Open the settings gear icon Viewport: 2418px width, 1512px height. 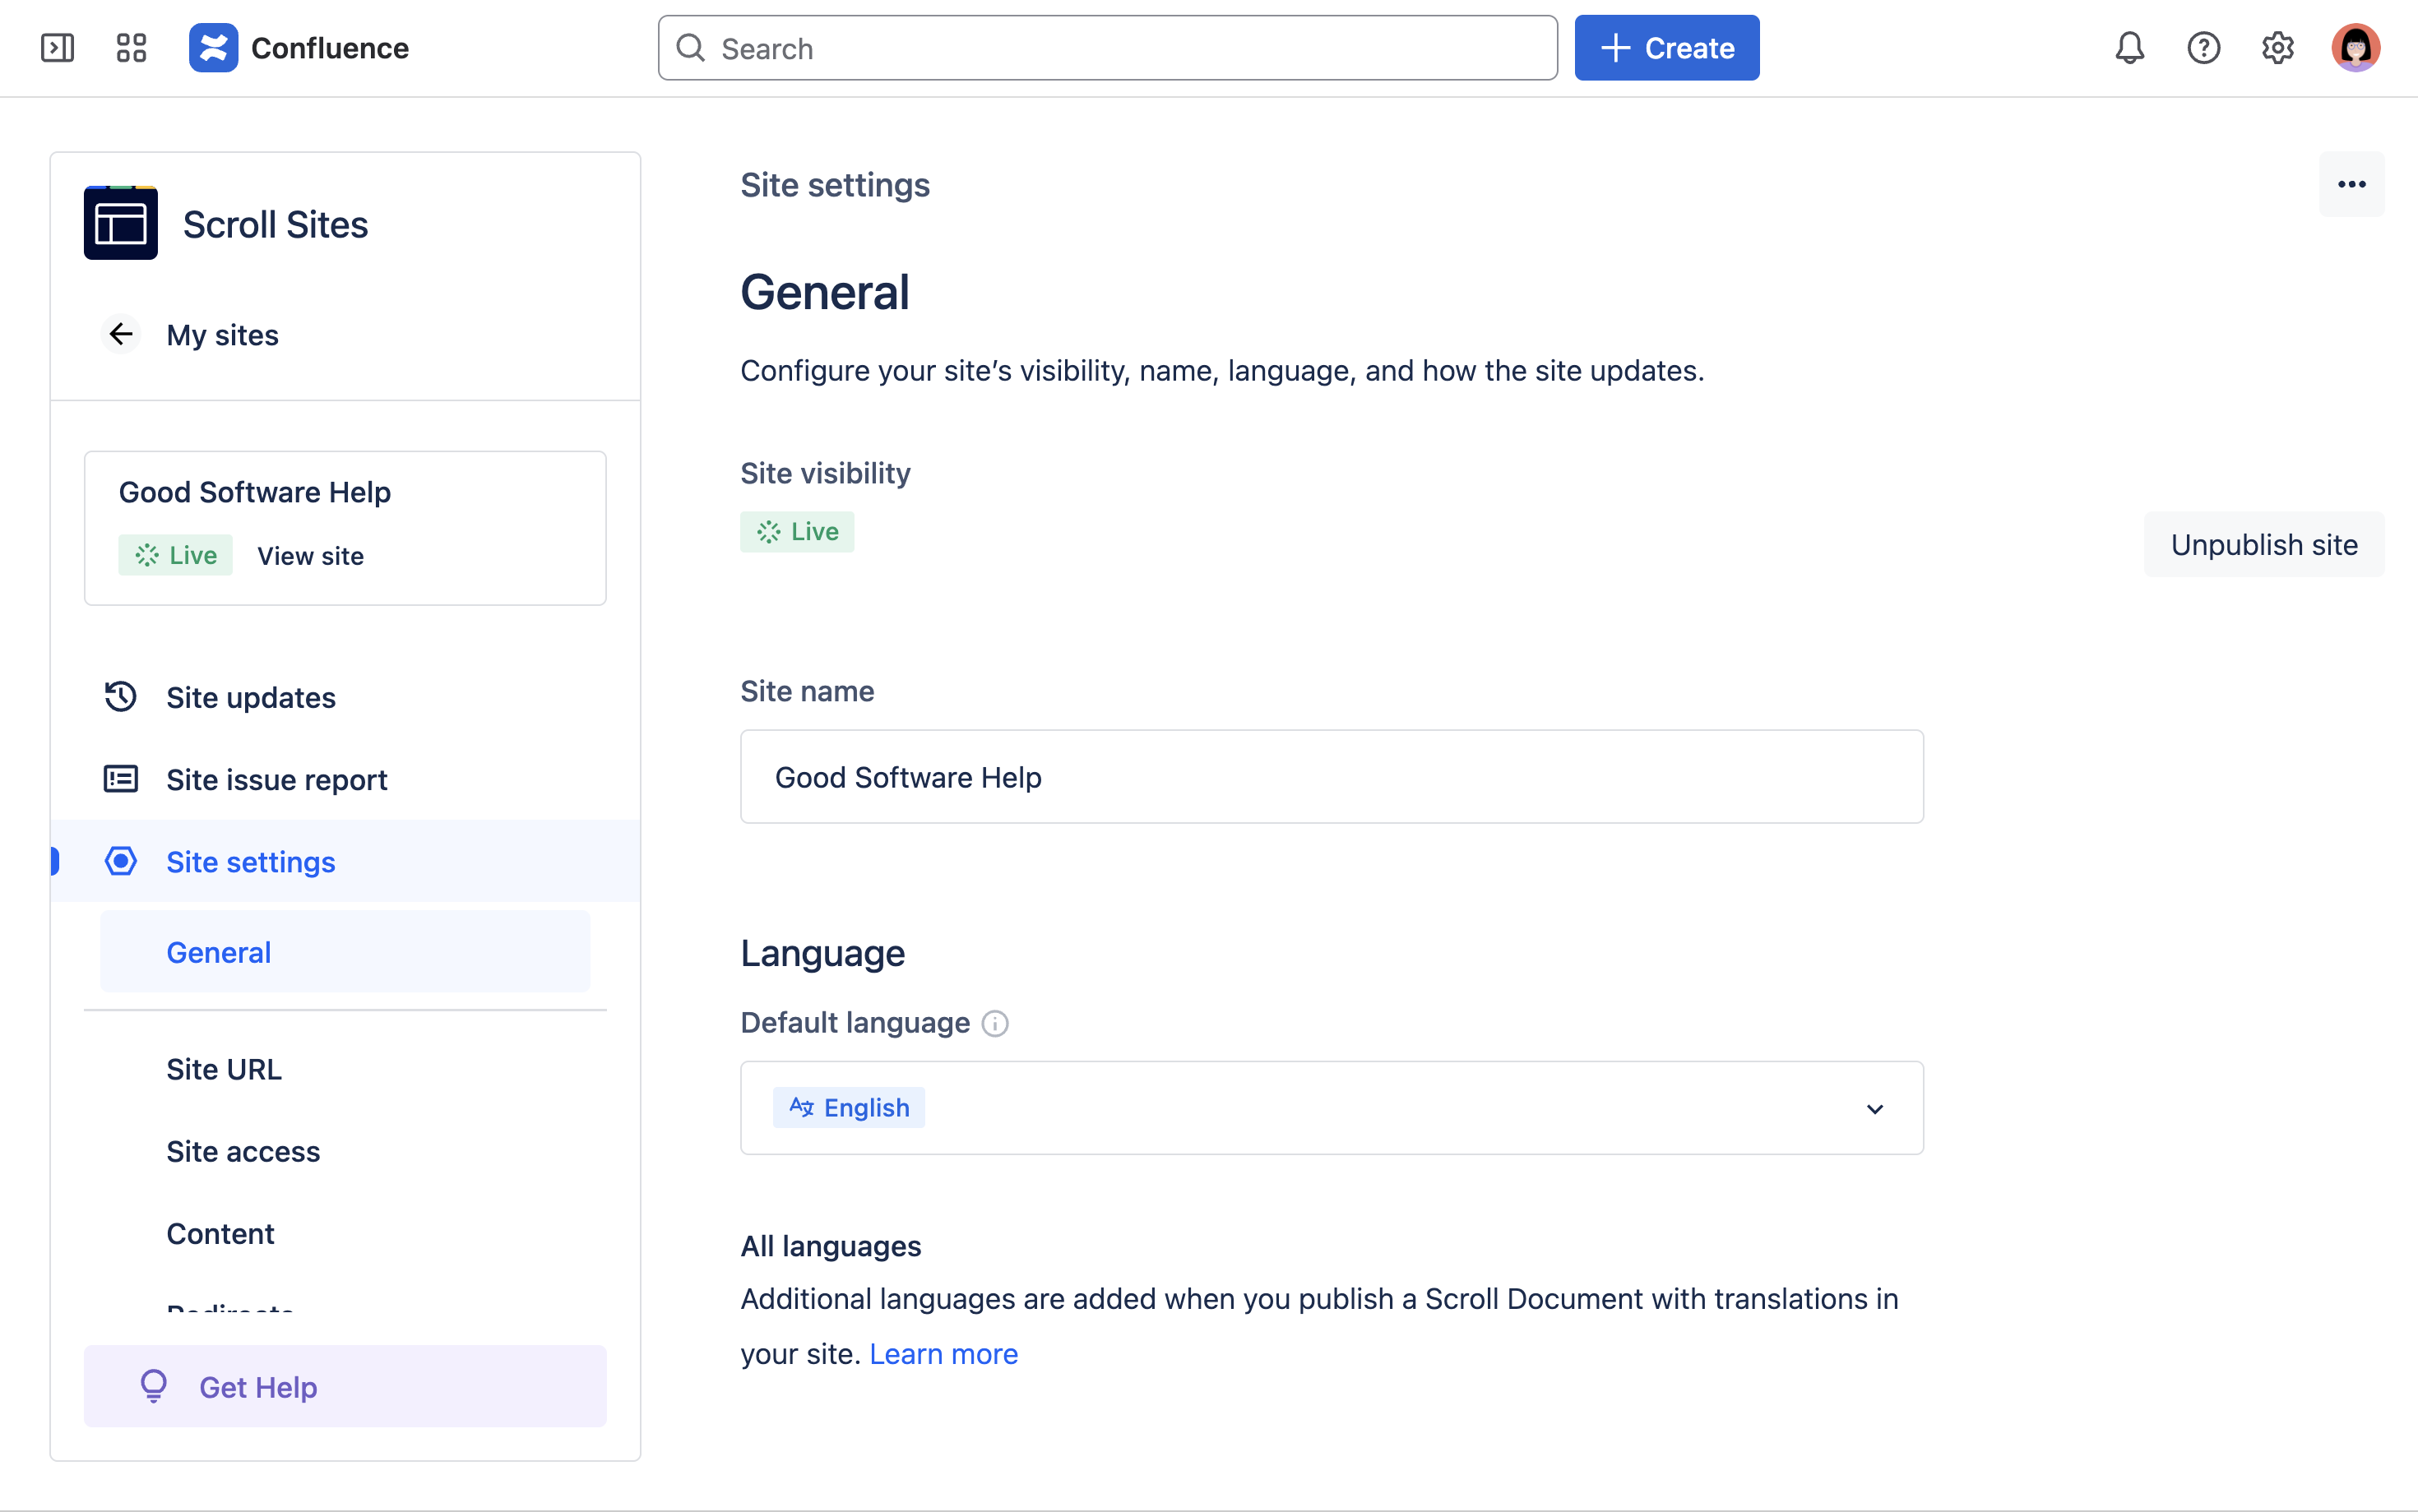tap(2277, 48)
